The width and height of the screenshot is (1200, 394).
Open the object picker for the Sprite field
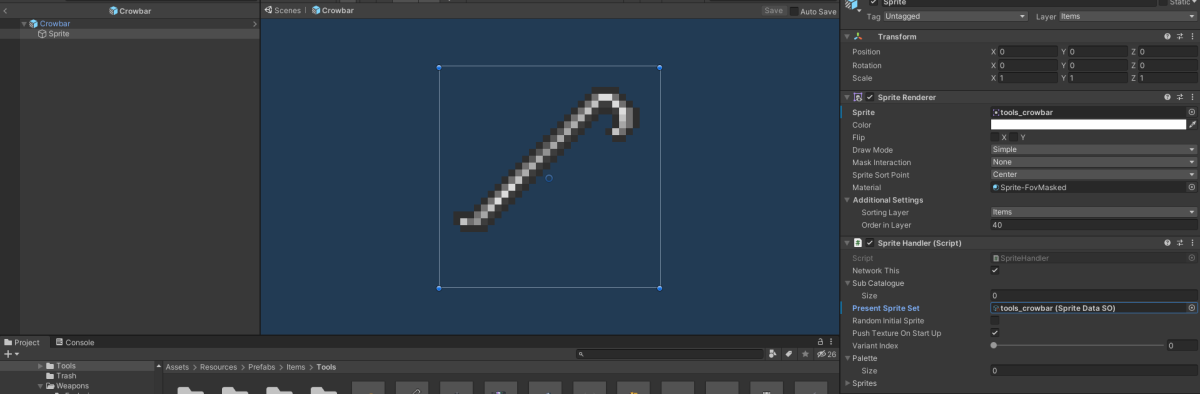click(1191, 113)
